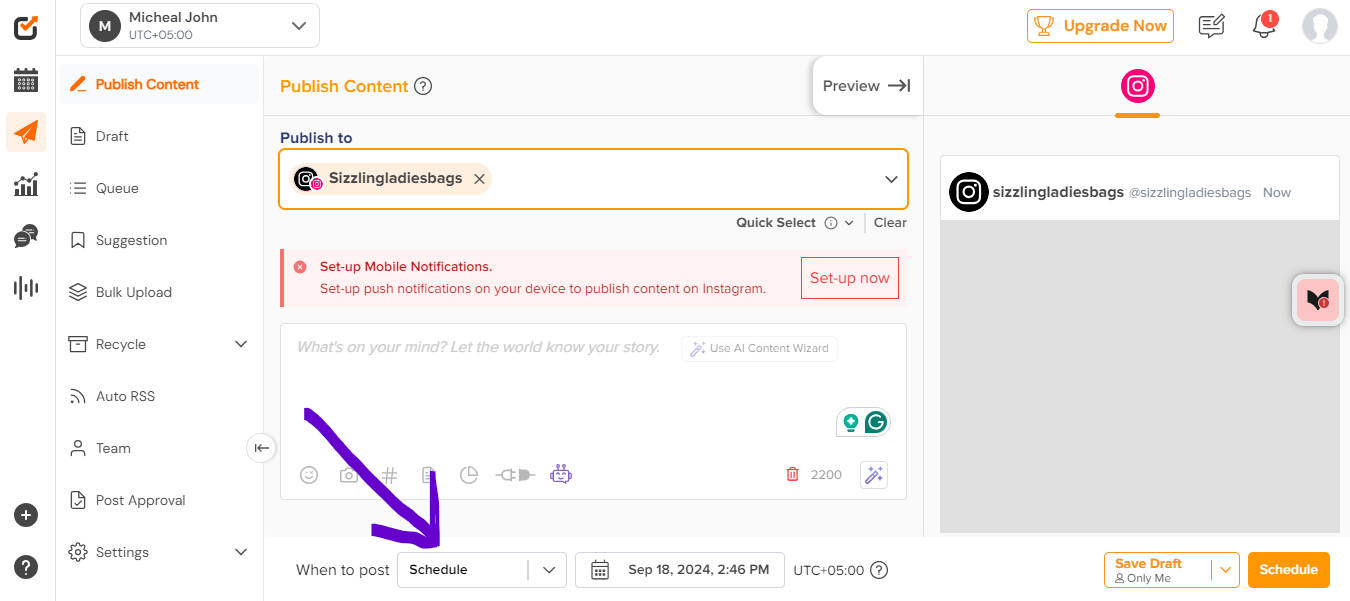Click the pie chart icon in the composer

click(x=469, y=475)
